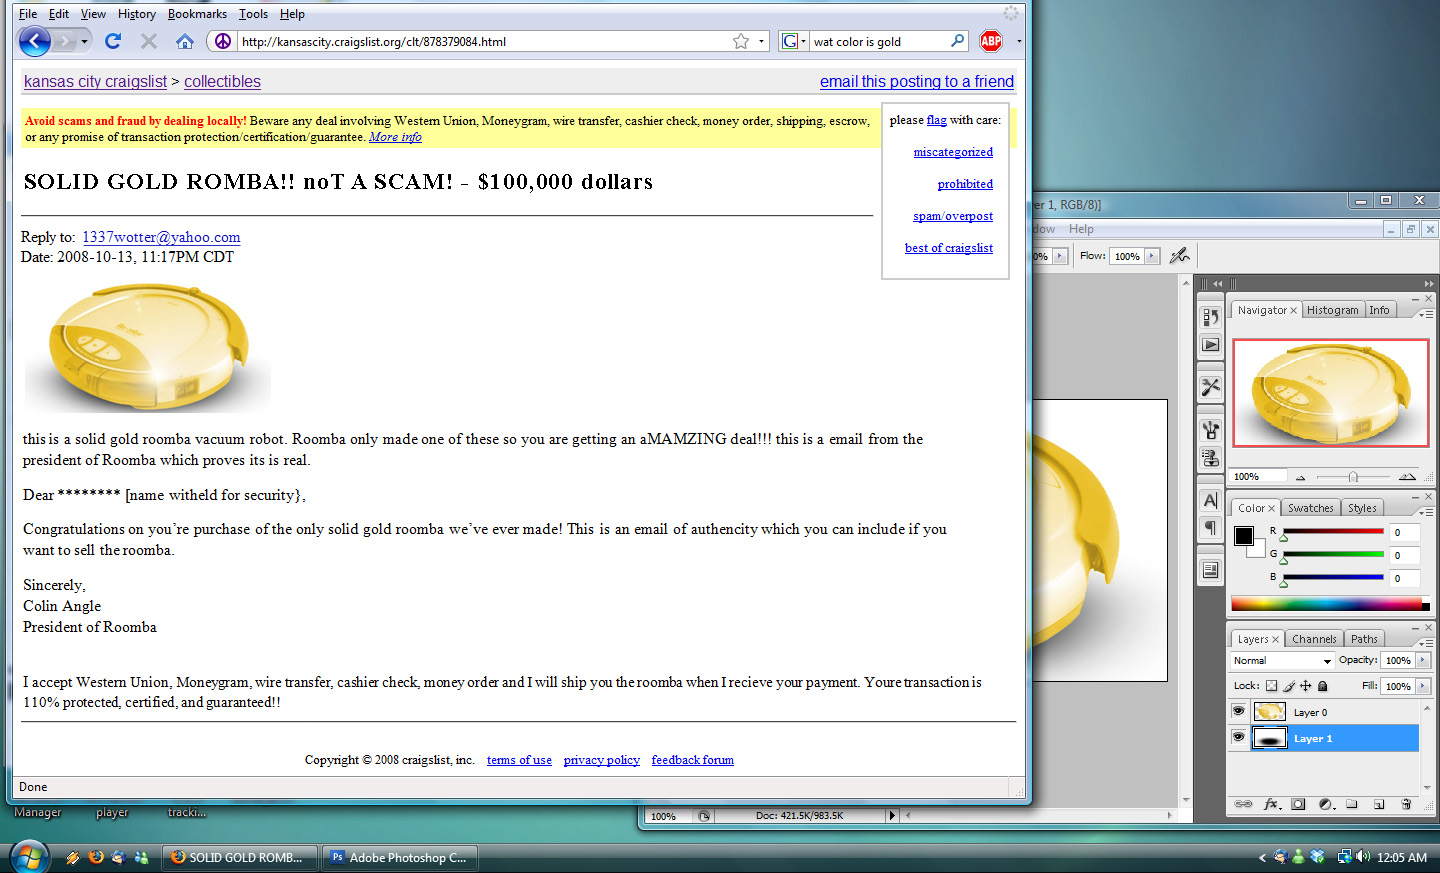Open Opacity slider arrow in Layers panel
This screenshot has width=1440, height=873.
pos(1423,660)
